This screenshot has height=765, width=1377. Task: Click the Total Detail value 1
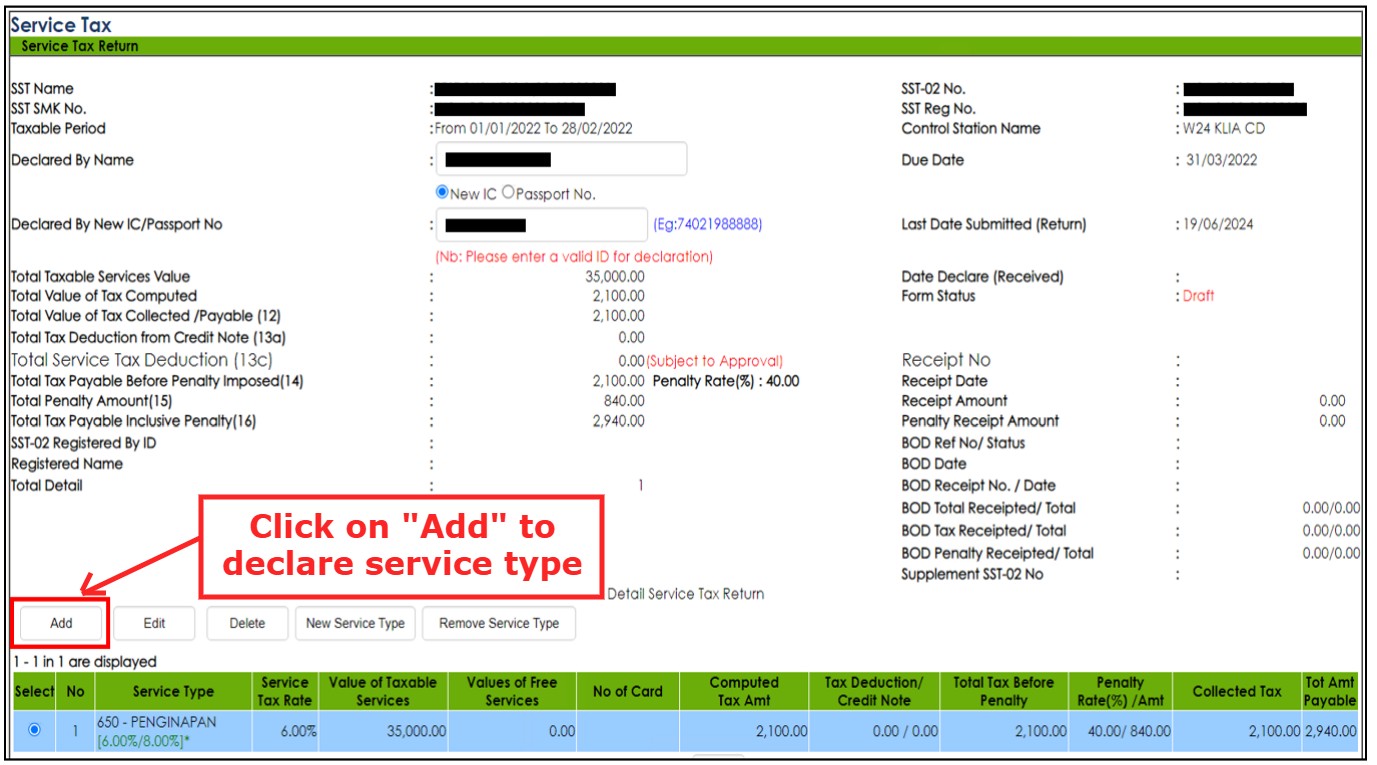(641, 486)
